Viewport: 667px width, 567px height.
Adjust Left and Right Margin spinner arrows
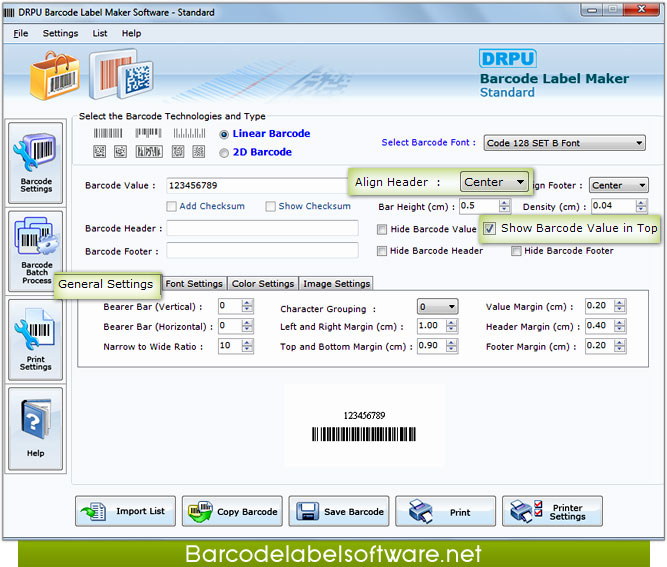pos(451,326)
